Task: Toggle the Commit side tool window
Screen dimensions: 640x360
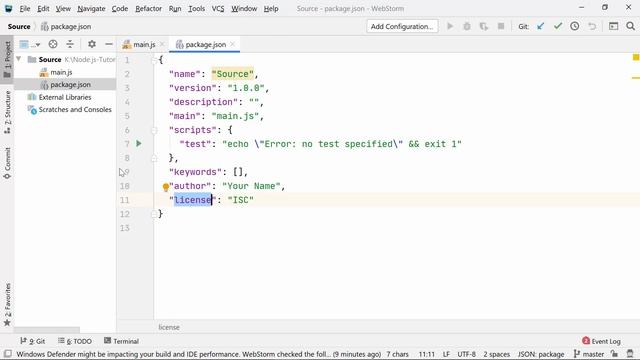Action: 7,163
